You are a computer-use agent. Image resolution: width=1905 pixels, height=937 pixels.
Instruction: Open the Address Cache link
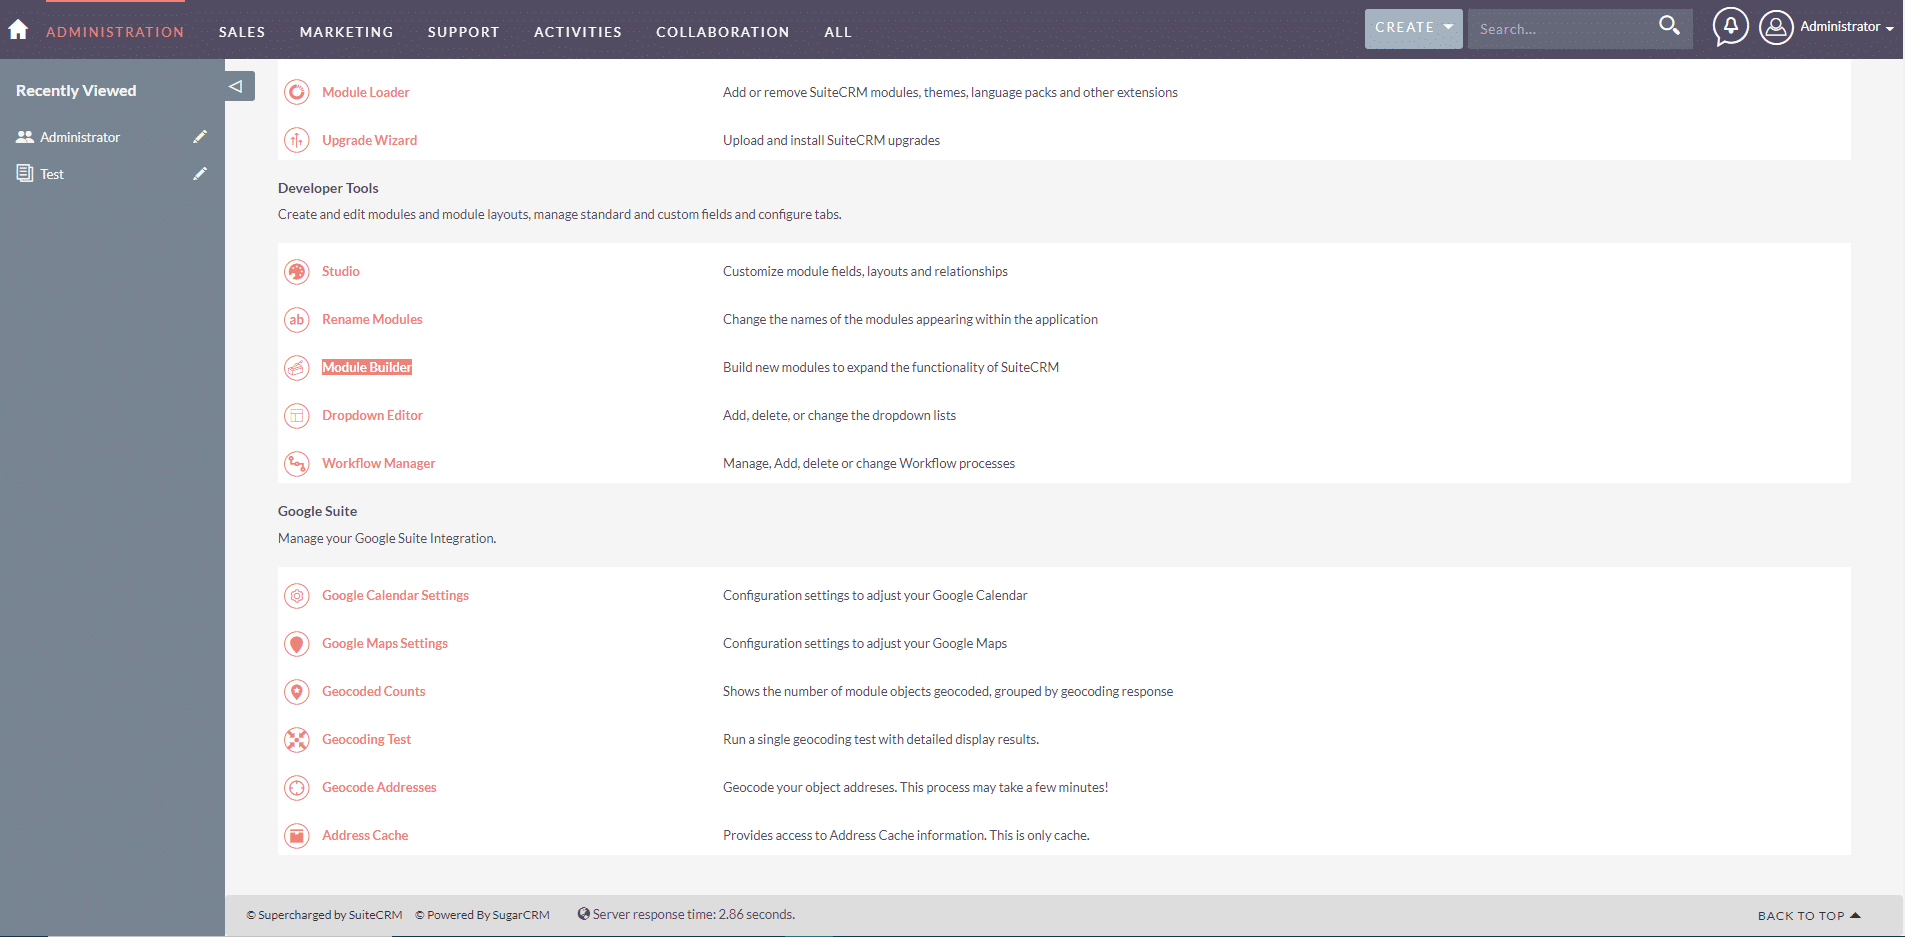click(x=365, y=835)
